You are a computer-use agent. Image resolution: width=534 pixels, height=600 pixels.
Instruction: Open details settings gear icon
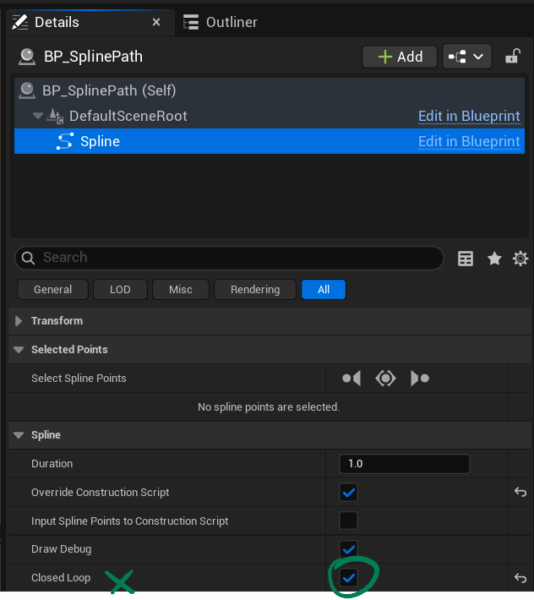pyautogui.click(x=520, y=259)
